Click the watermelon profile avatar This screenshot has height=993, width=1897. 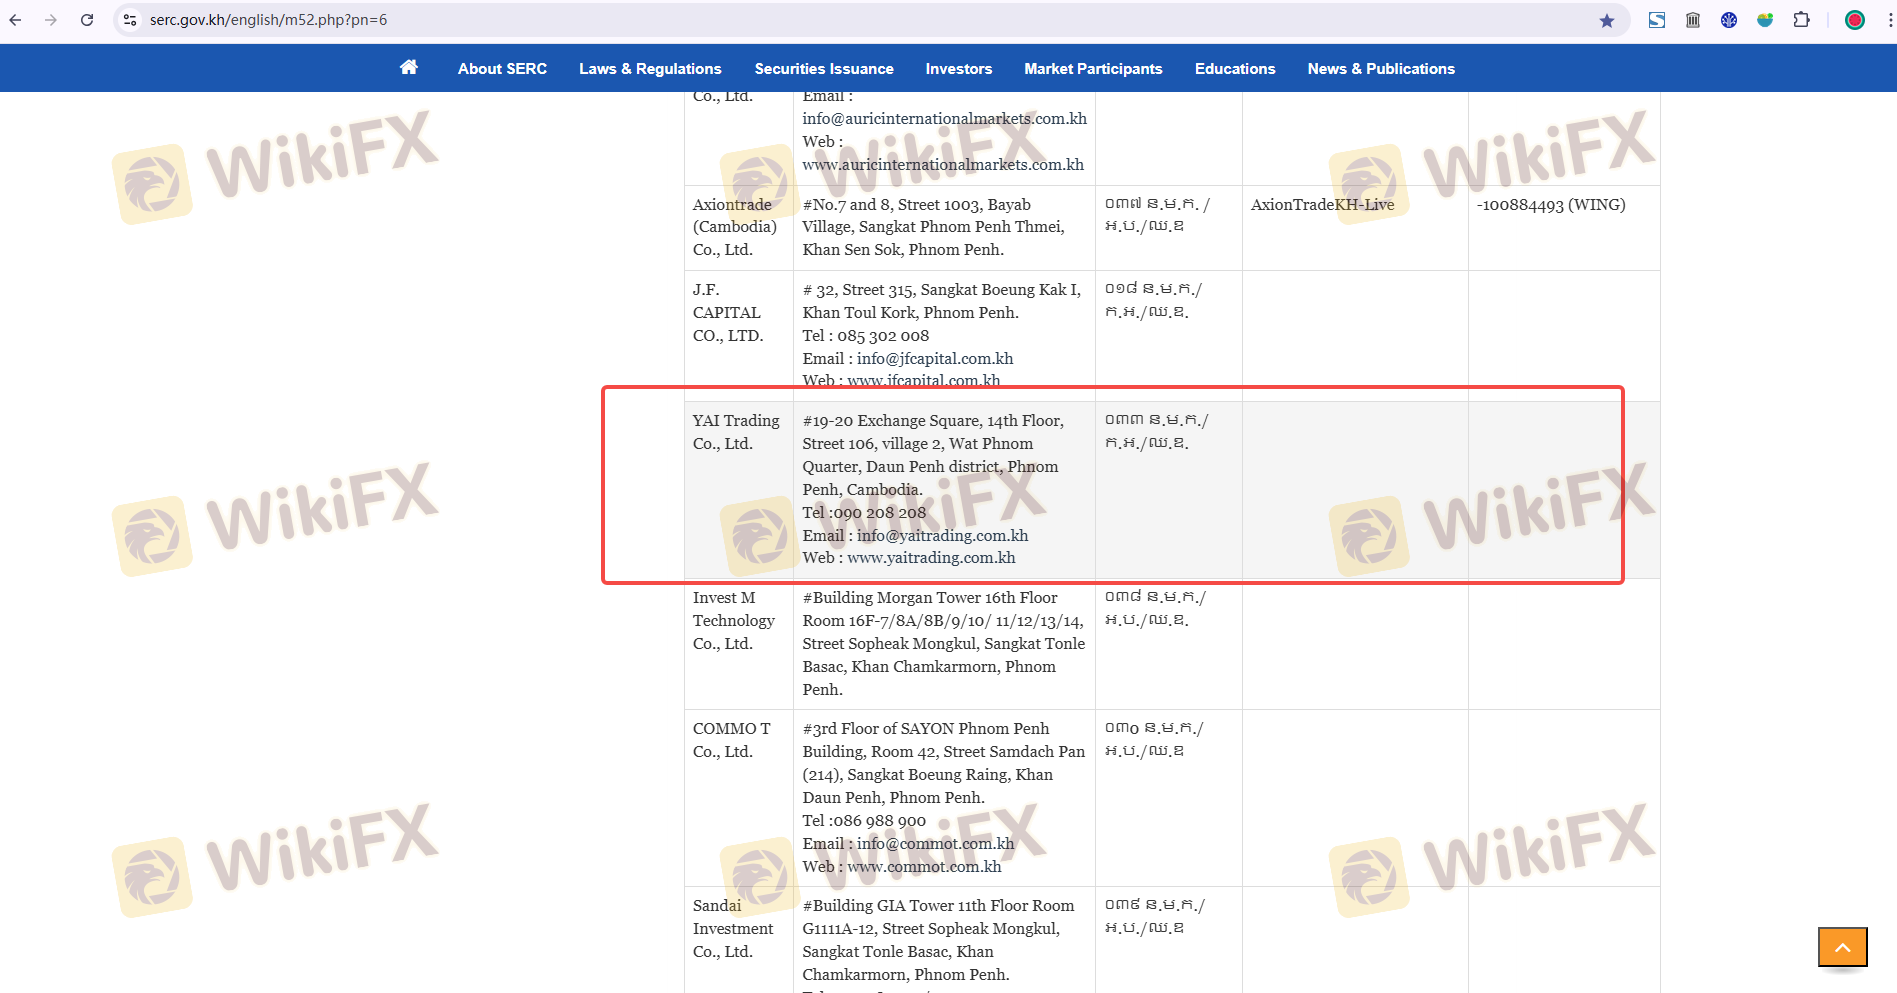(1854, 20)
